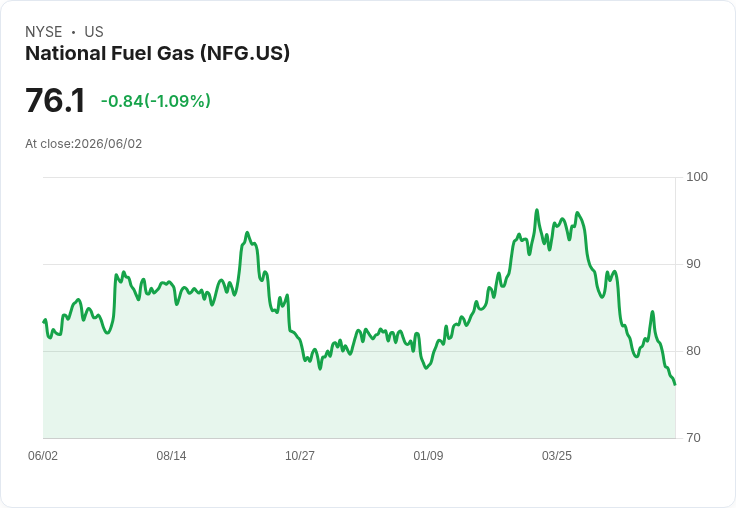Click the National Fuel Gas (NFG.US) title
This screenshot has height=508, width=736.
click(x=157, y=54)
